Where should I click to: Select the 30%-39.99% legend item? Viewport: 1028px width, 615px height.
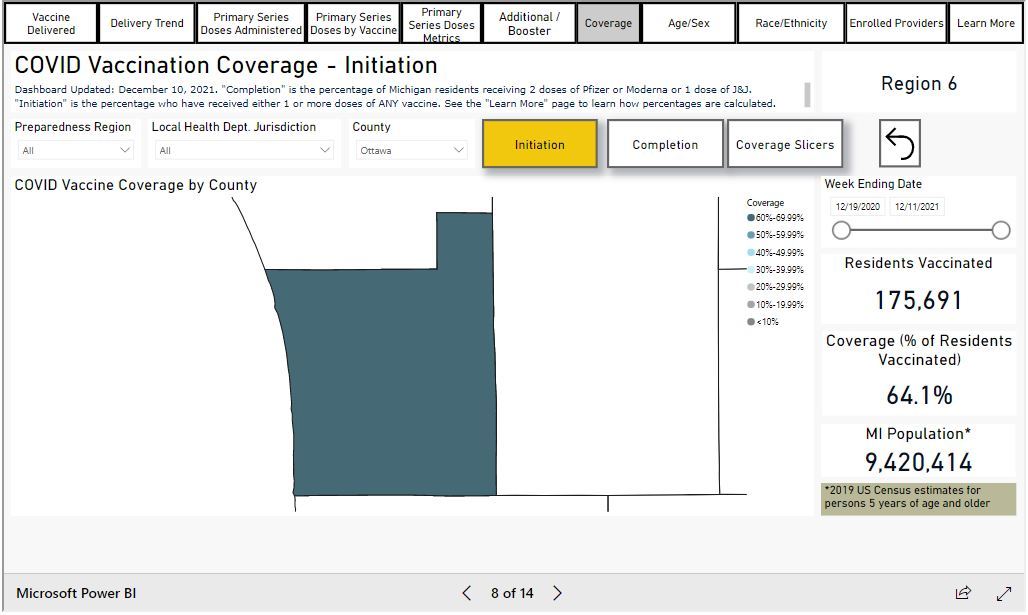click(x=778, y=270)
